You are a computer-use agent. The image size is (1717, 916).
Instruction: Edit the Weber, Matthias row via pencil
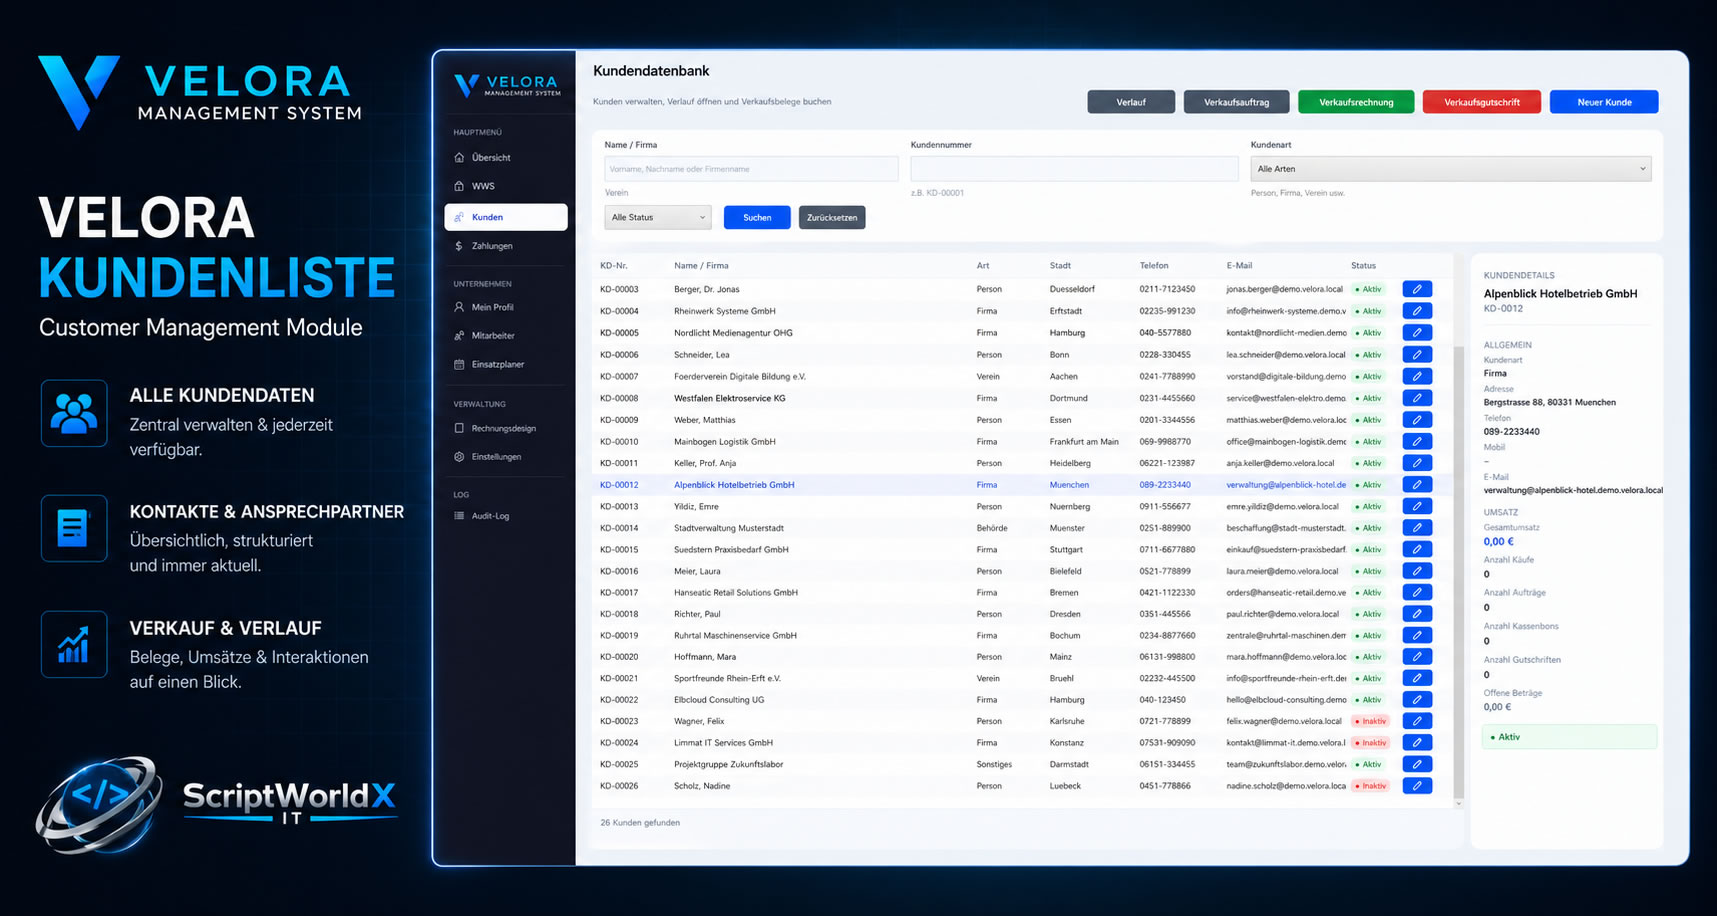1417,420
